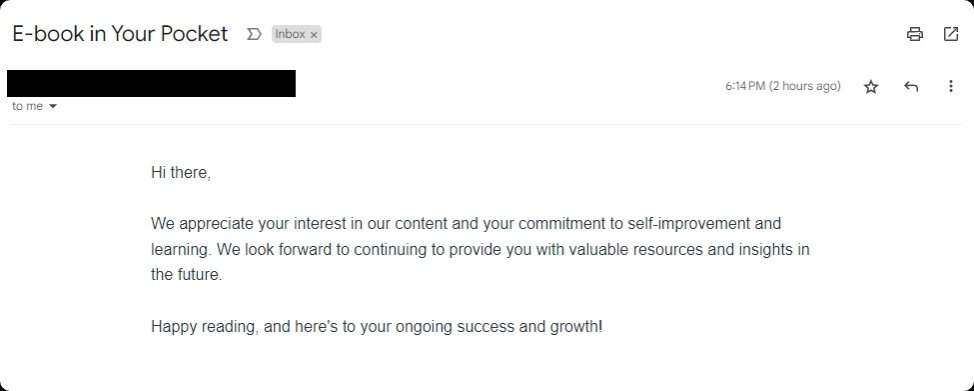Toggle the importance marker beside the subject

tap(253, 34)
